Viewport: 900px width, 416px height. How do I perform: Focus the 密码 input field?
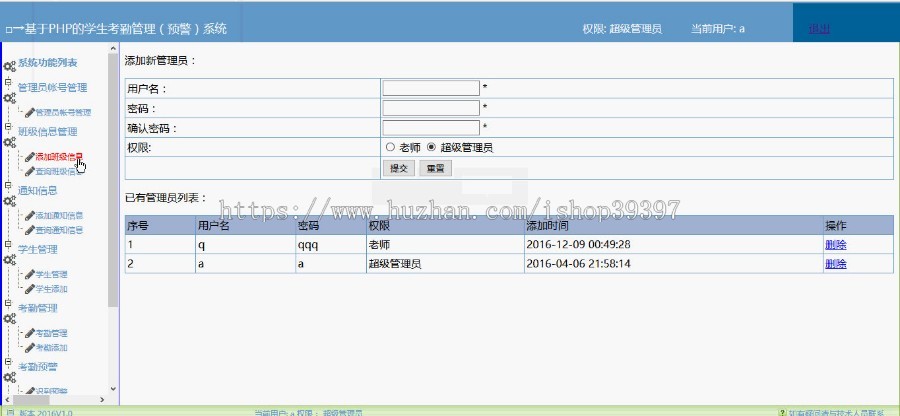431,108
